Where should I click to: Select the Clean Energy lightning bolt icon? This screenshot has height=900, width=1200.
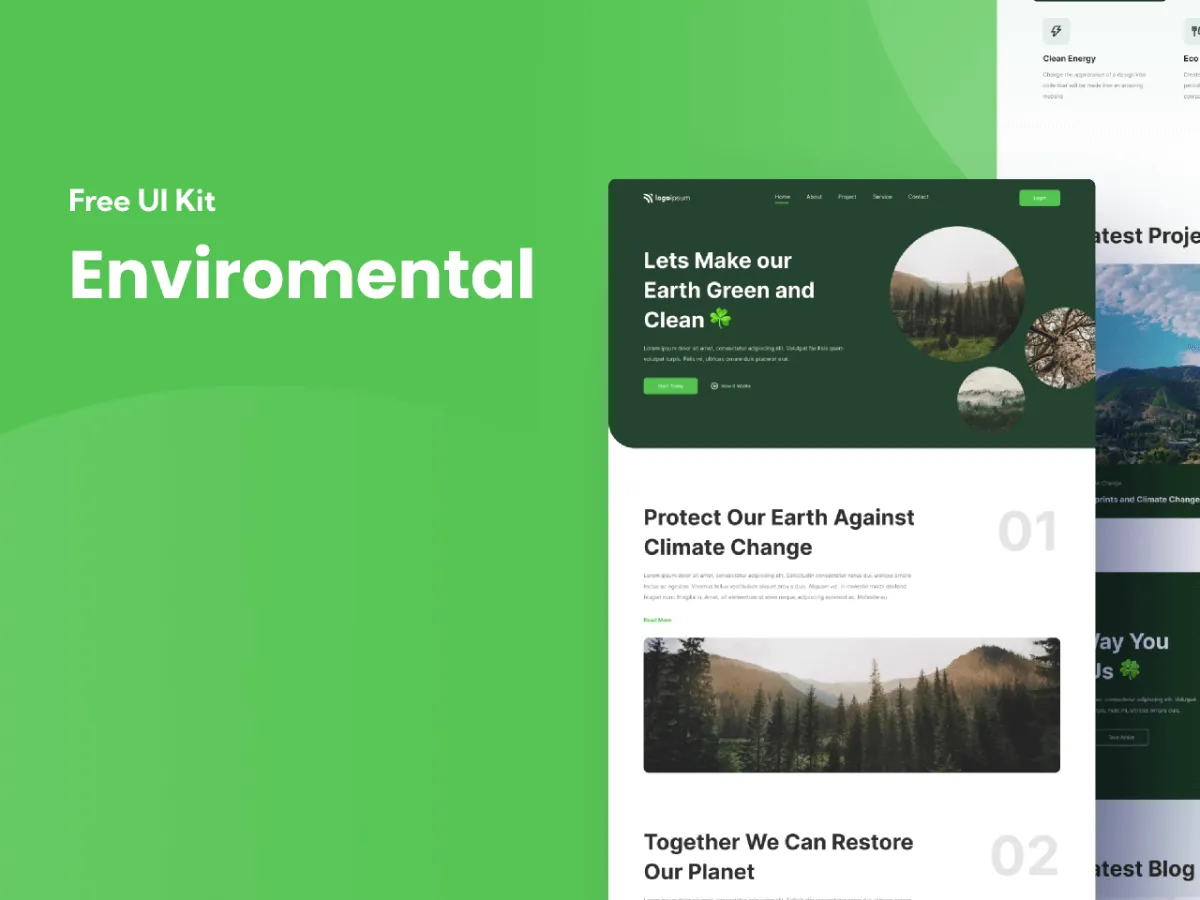tap(1057, 31)
